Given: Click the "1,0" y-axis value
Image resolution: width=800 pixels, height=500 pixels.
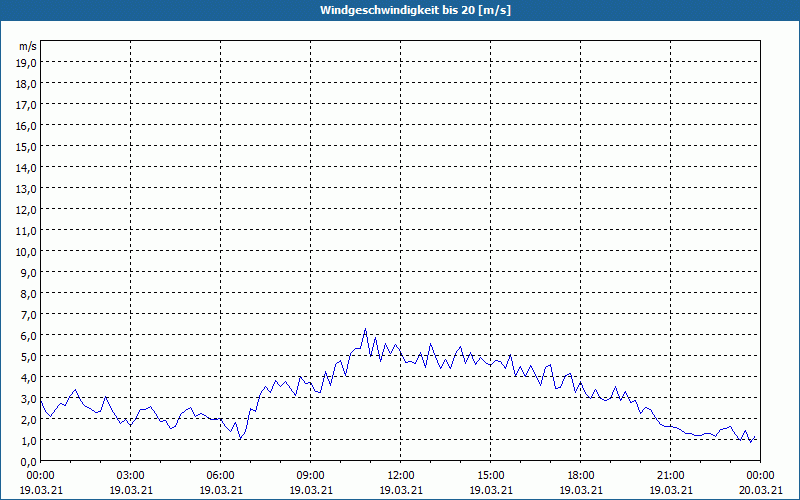Looking at the screenshot, I should tap(30, 440).
